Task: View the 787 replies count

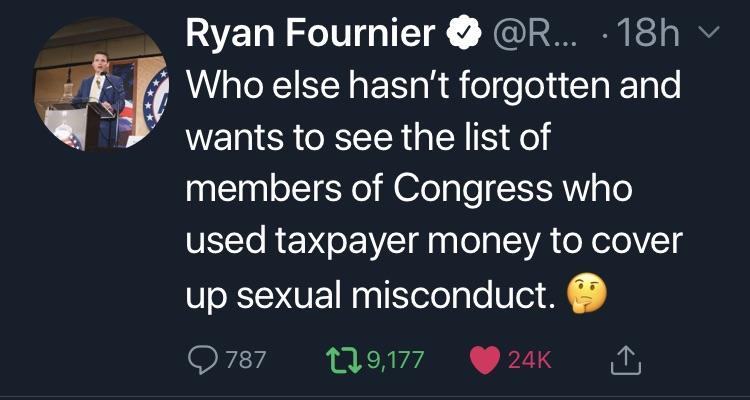Action: point(245,360)
